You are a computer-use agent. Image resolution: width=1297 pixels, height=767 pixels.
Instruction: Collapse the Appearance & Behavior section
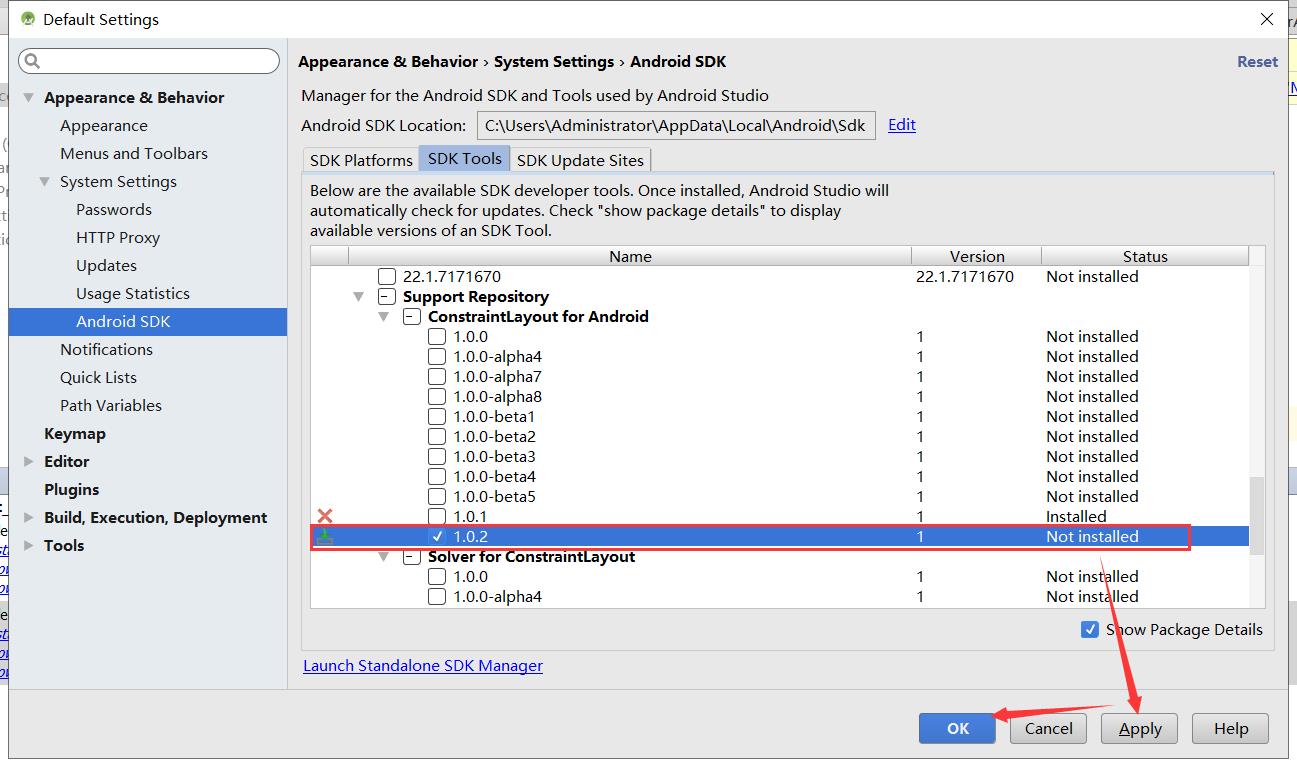[x=28, y=98]
